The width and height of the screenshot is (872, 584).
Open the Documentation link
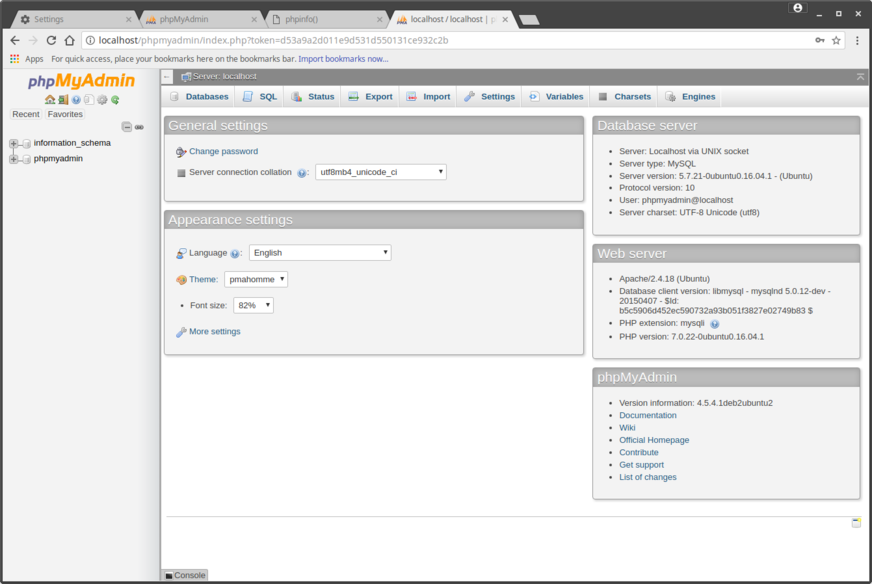click(x=648, y=415)
